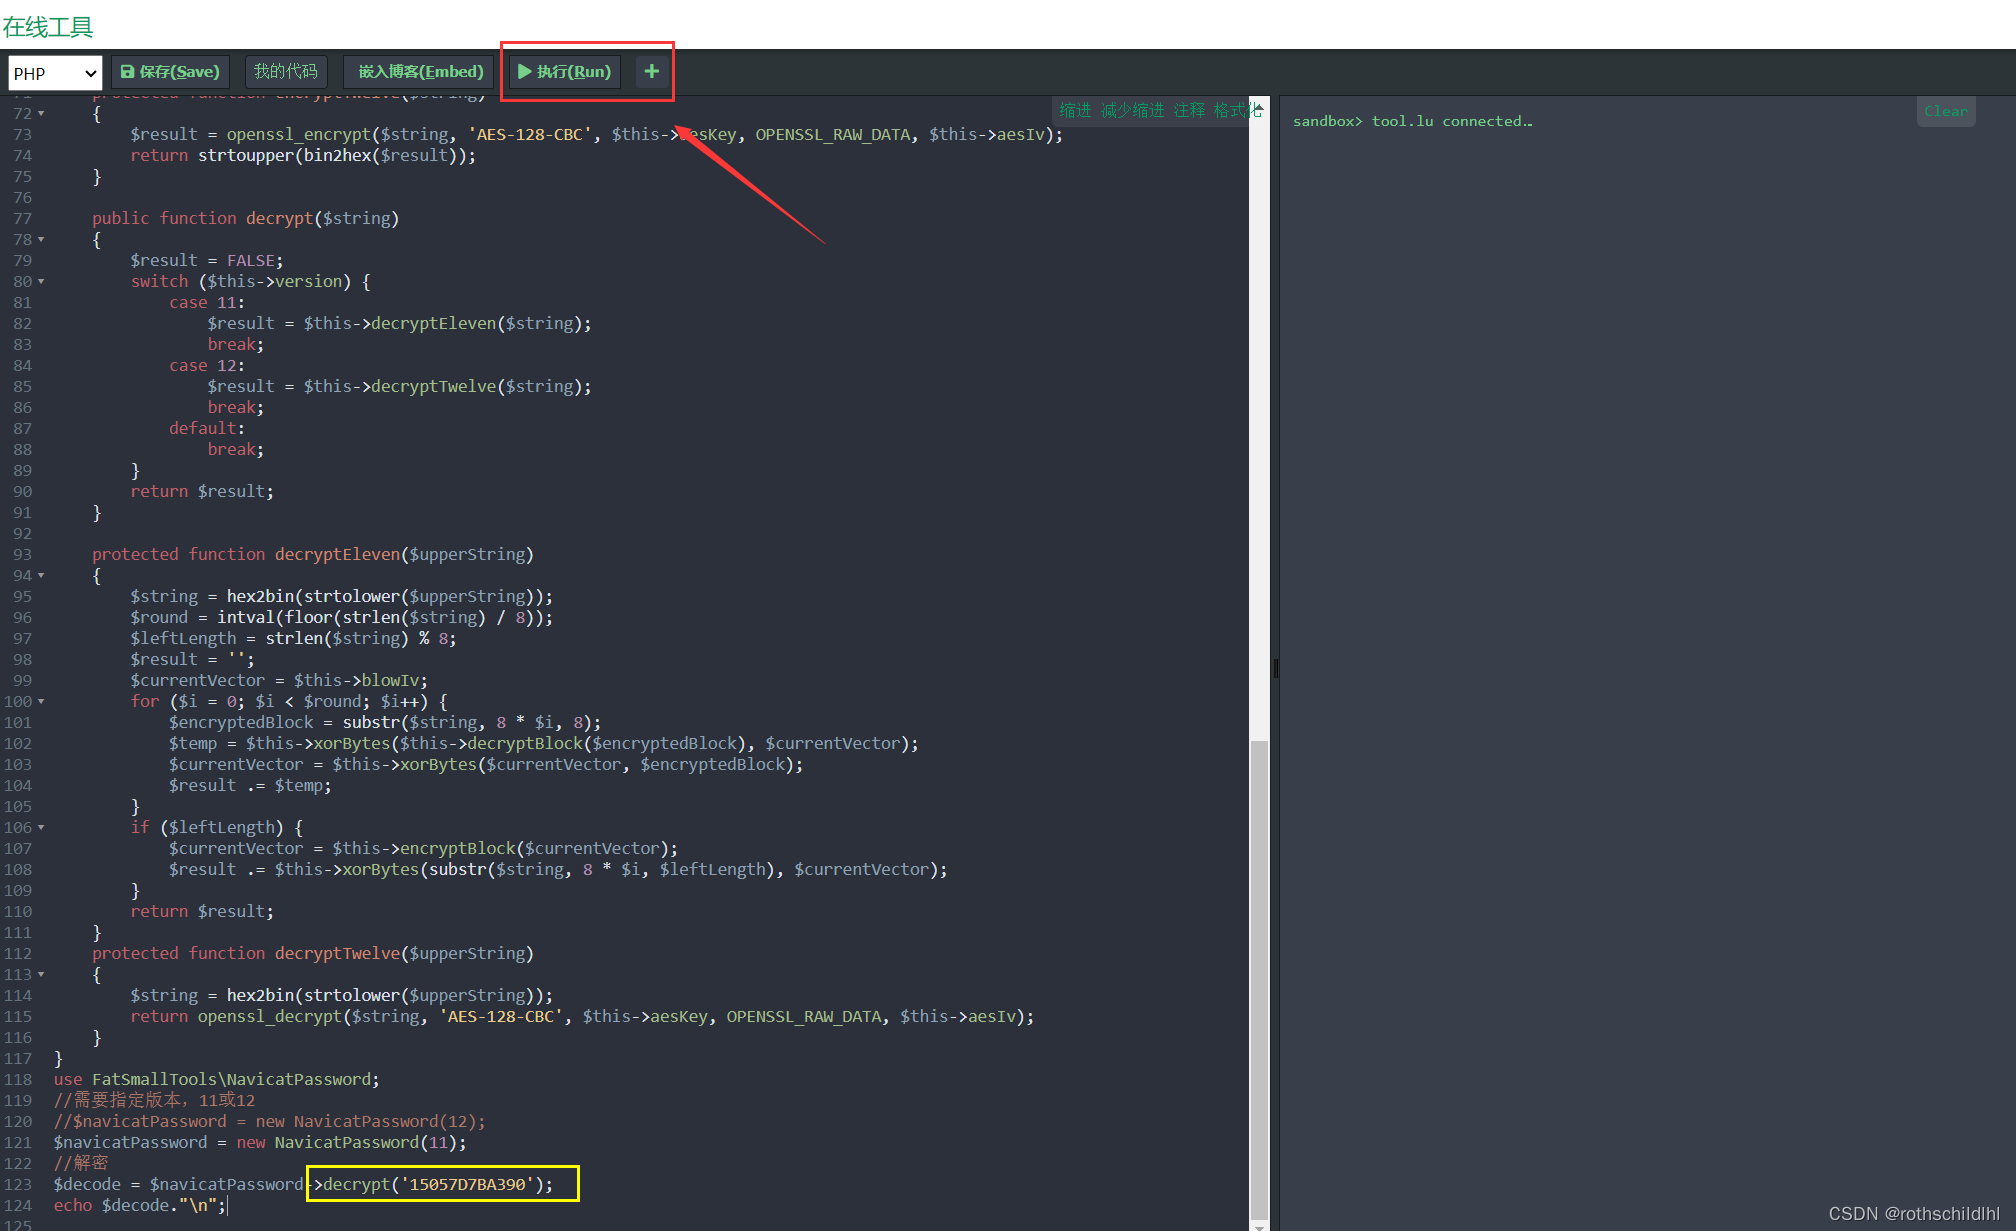Click 'case 11:' on line 81
Viewport: 2016px width, 1231px height.
[x=207, y=302]
